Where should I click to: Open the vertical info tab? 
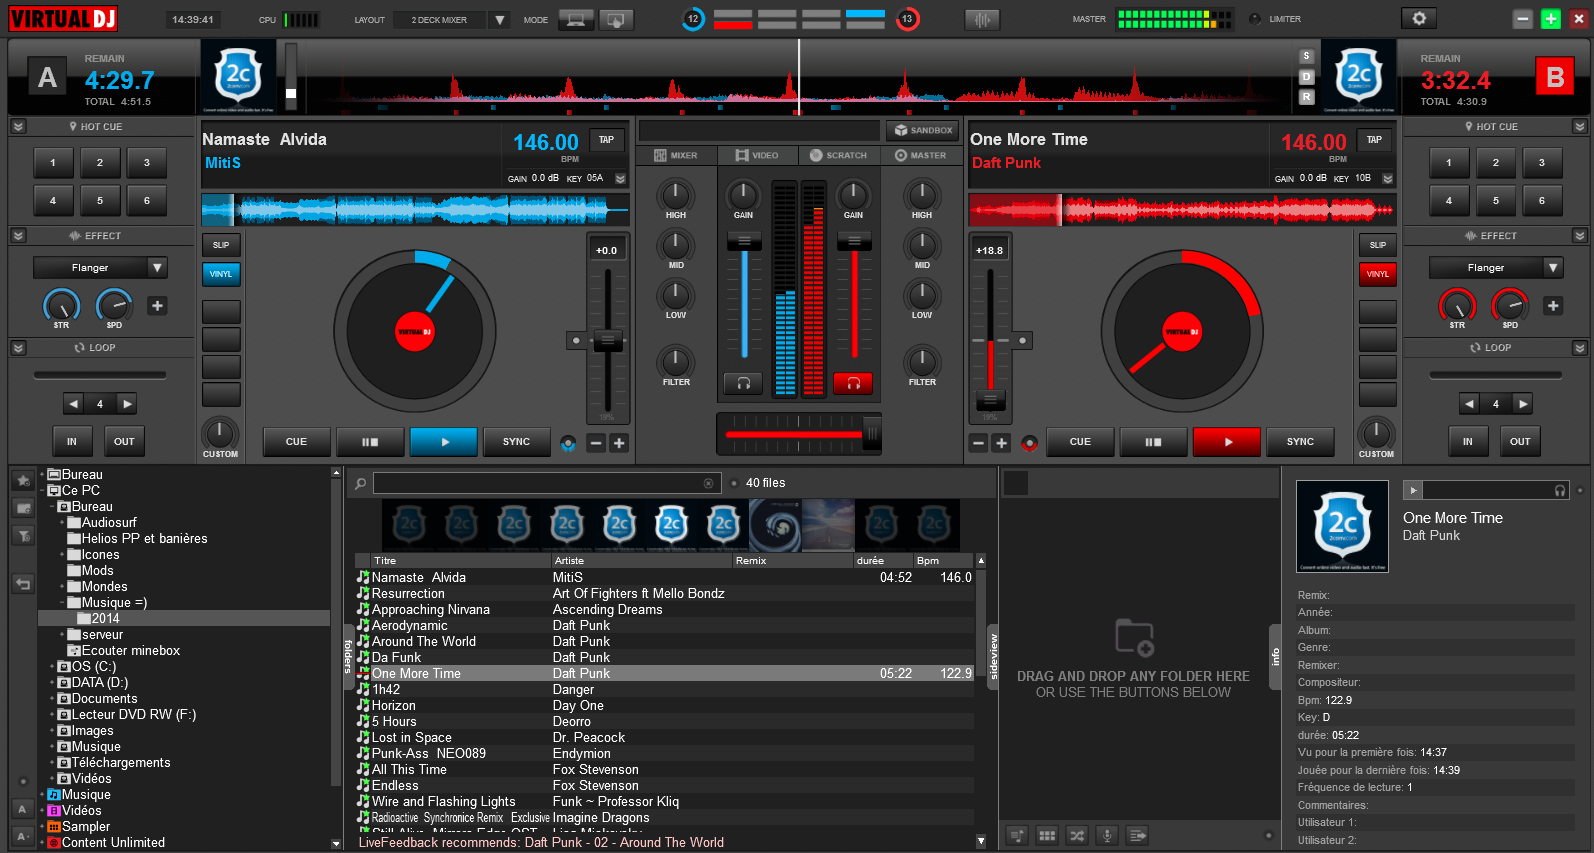click(x=1275, y=657)
